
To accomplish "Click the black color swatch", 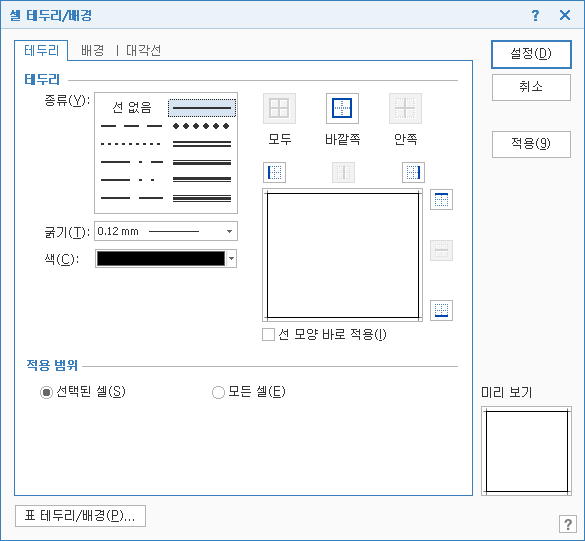I will coord(161,259).
